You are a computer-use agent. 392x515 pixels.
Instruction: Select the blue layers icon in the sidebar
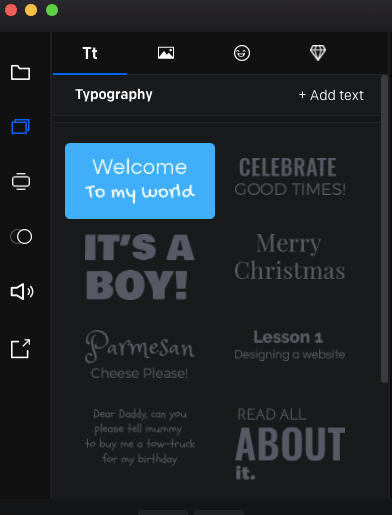coord(20,126)
